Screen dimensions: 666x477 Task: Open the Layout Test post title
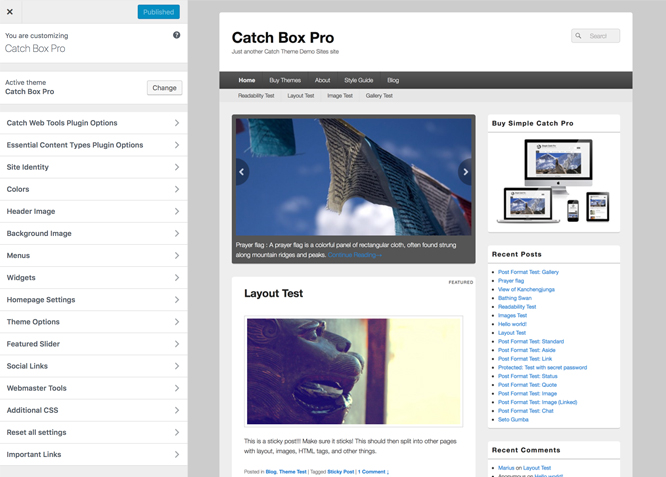click(x=273, y=293)
